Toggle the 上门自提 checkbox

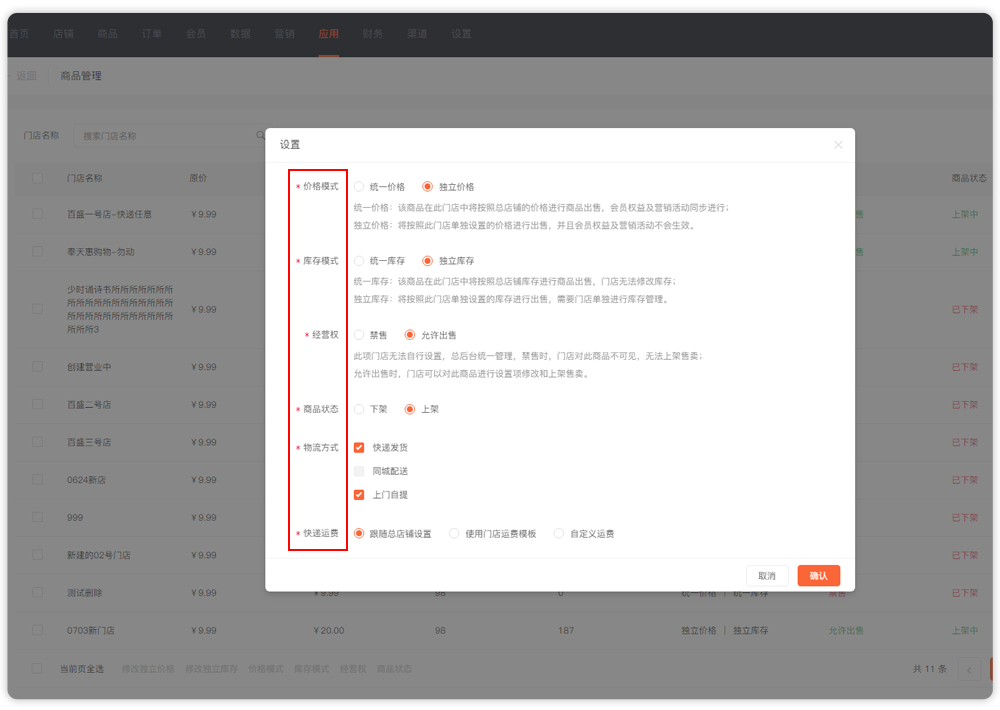[359, 494]
